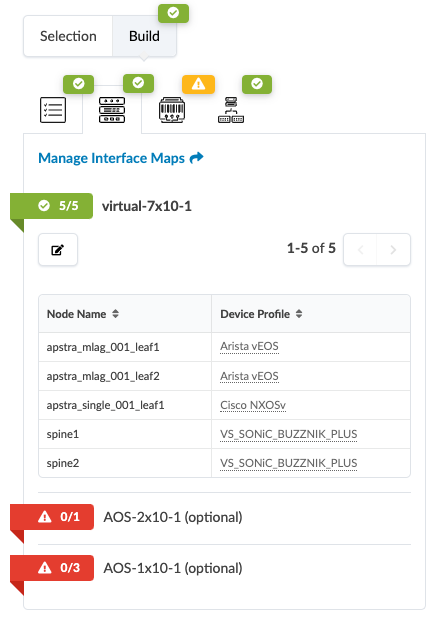
Task: Sort table by Node Name
Action: [x=115, y=314]
